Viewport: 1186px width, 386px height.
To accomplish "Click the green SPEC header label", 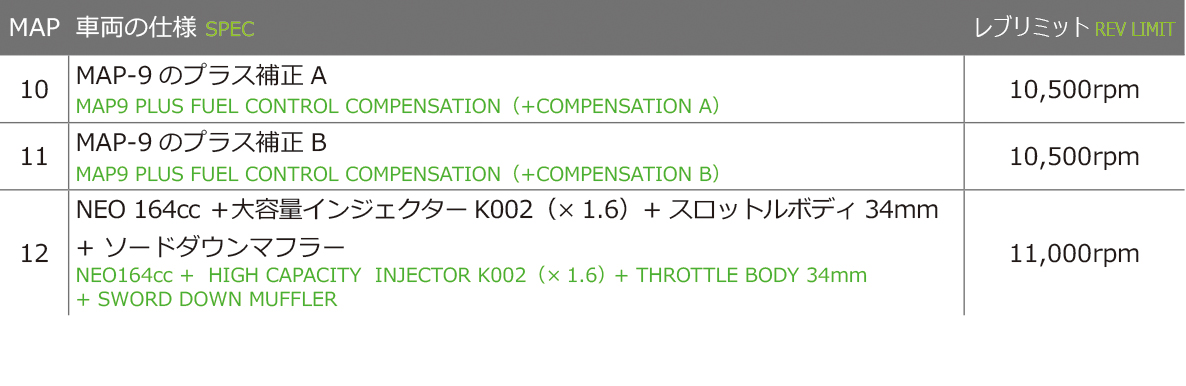I will click(230, 30).
